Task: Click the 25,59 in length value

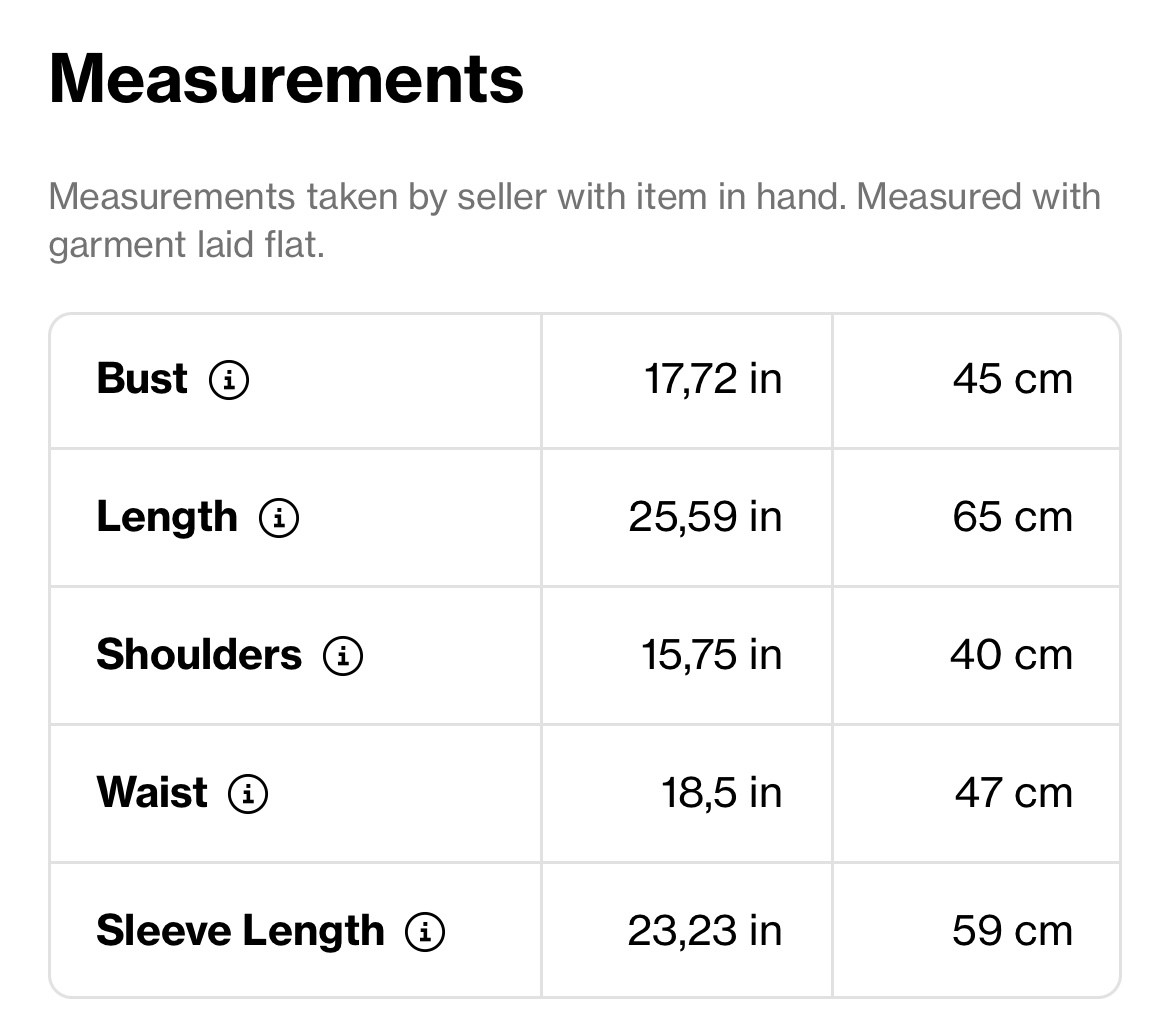Action: tap(705, 517)
